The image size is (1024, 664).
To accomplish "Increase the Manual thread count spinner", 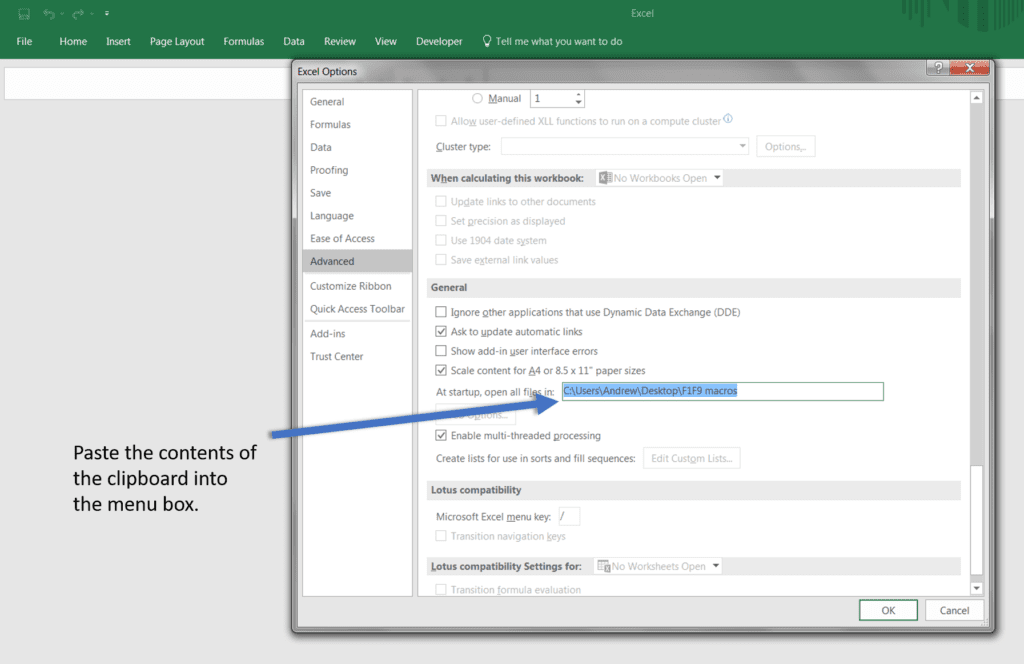I will [579, 95].
